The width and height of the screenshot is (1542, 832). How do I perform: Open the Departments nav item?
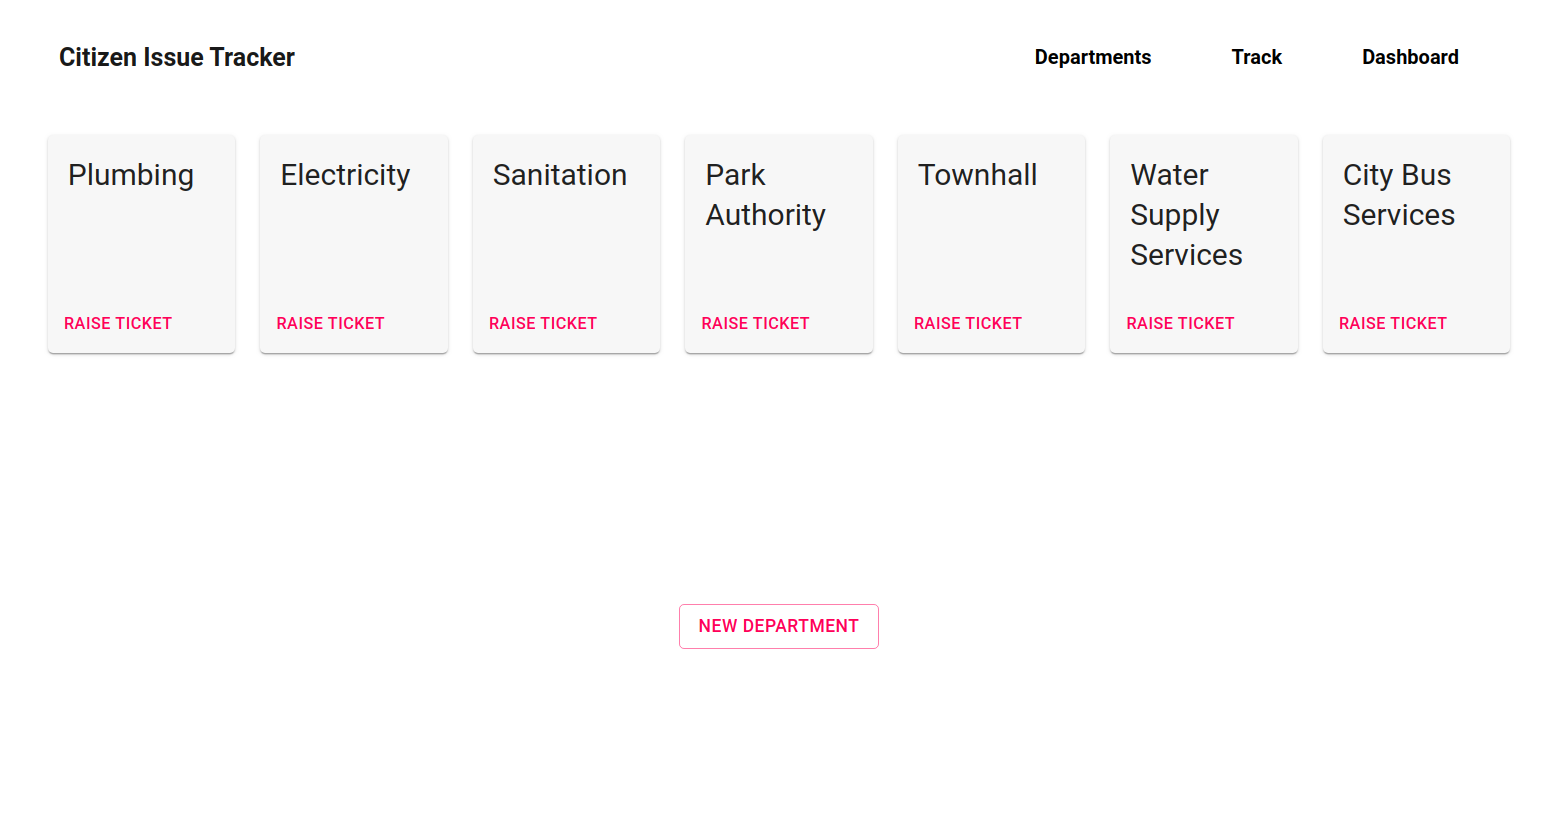click(x=1092, y=57)
